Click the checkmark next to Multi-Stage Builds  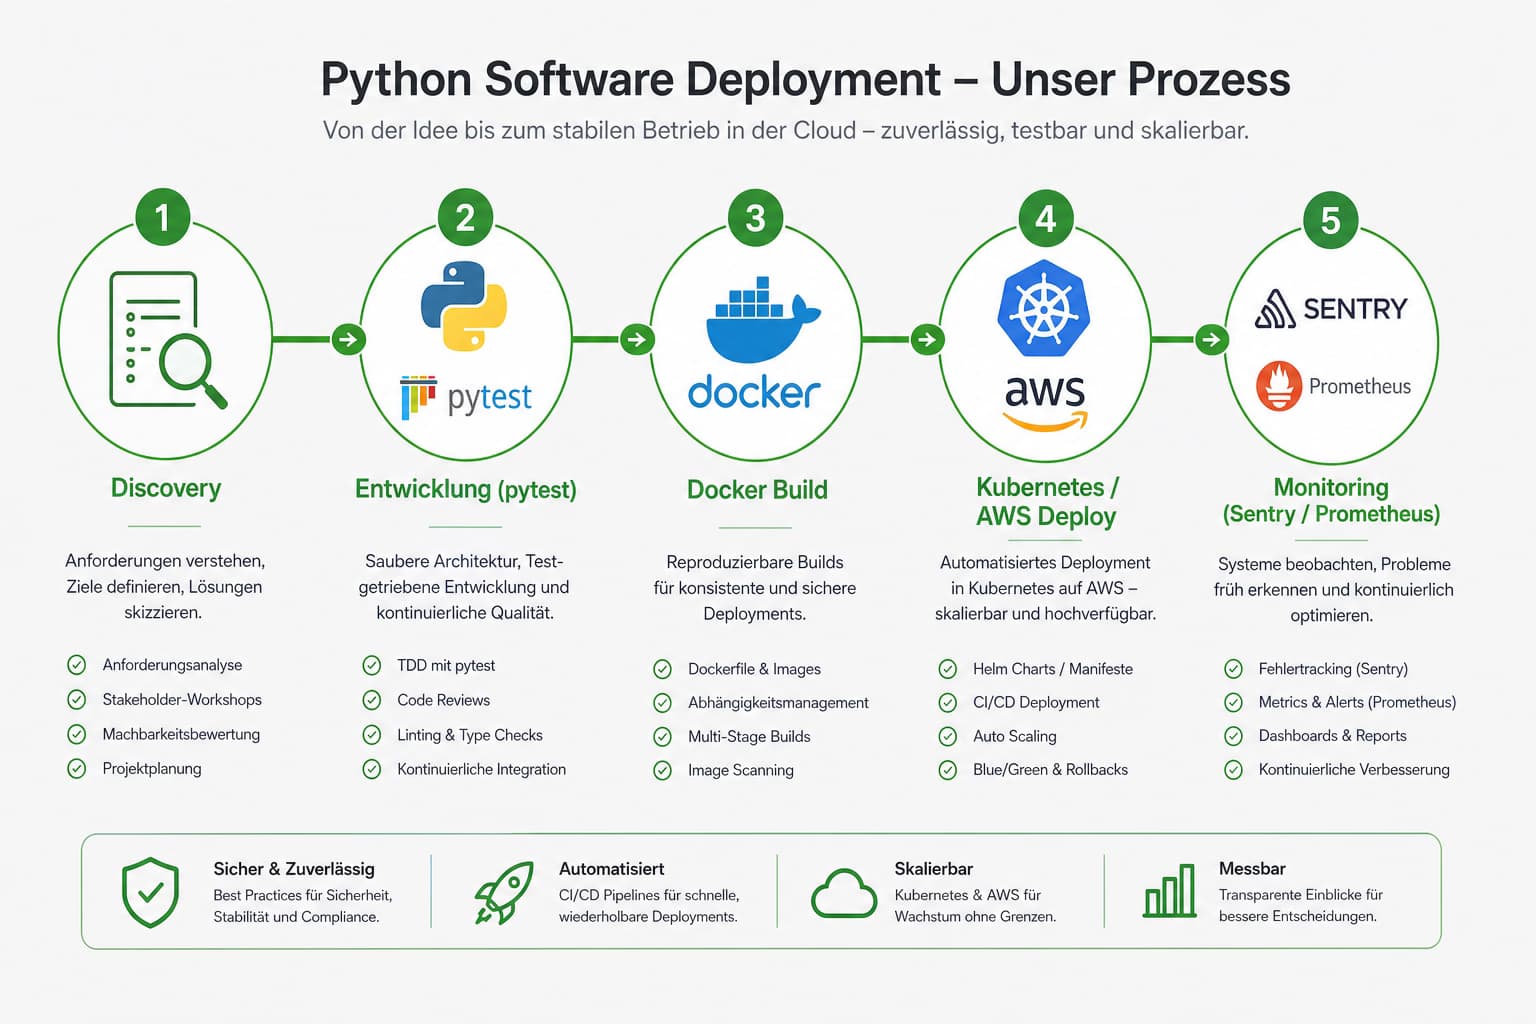pyautogui.click(x=662, y=736)
